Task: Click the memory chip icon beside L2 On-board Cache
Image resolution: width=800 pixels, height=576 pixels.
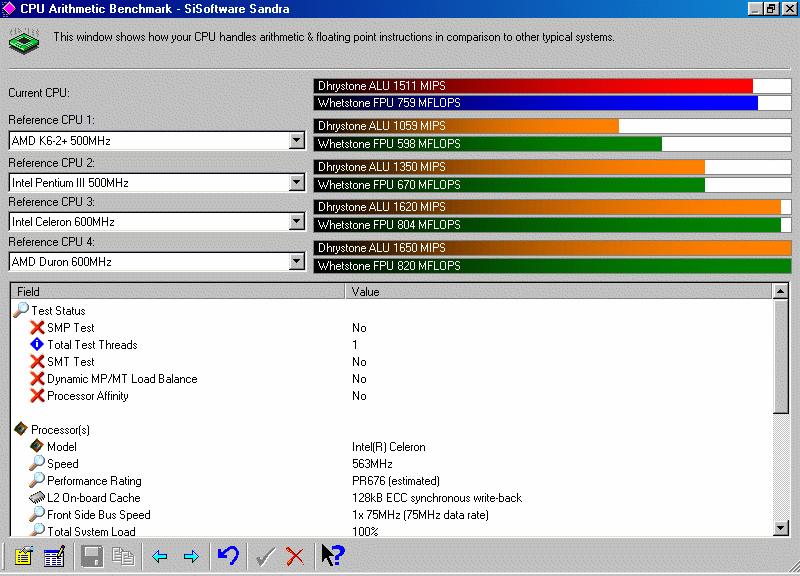Action: [x=37, y=497]
